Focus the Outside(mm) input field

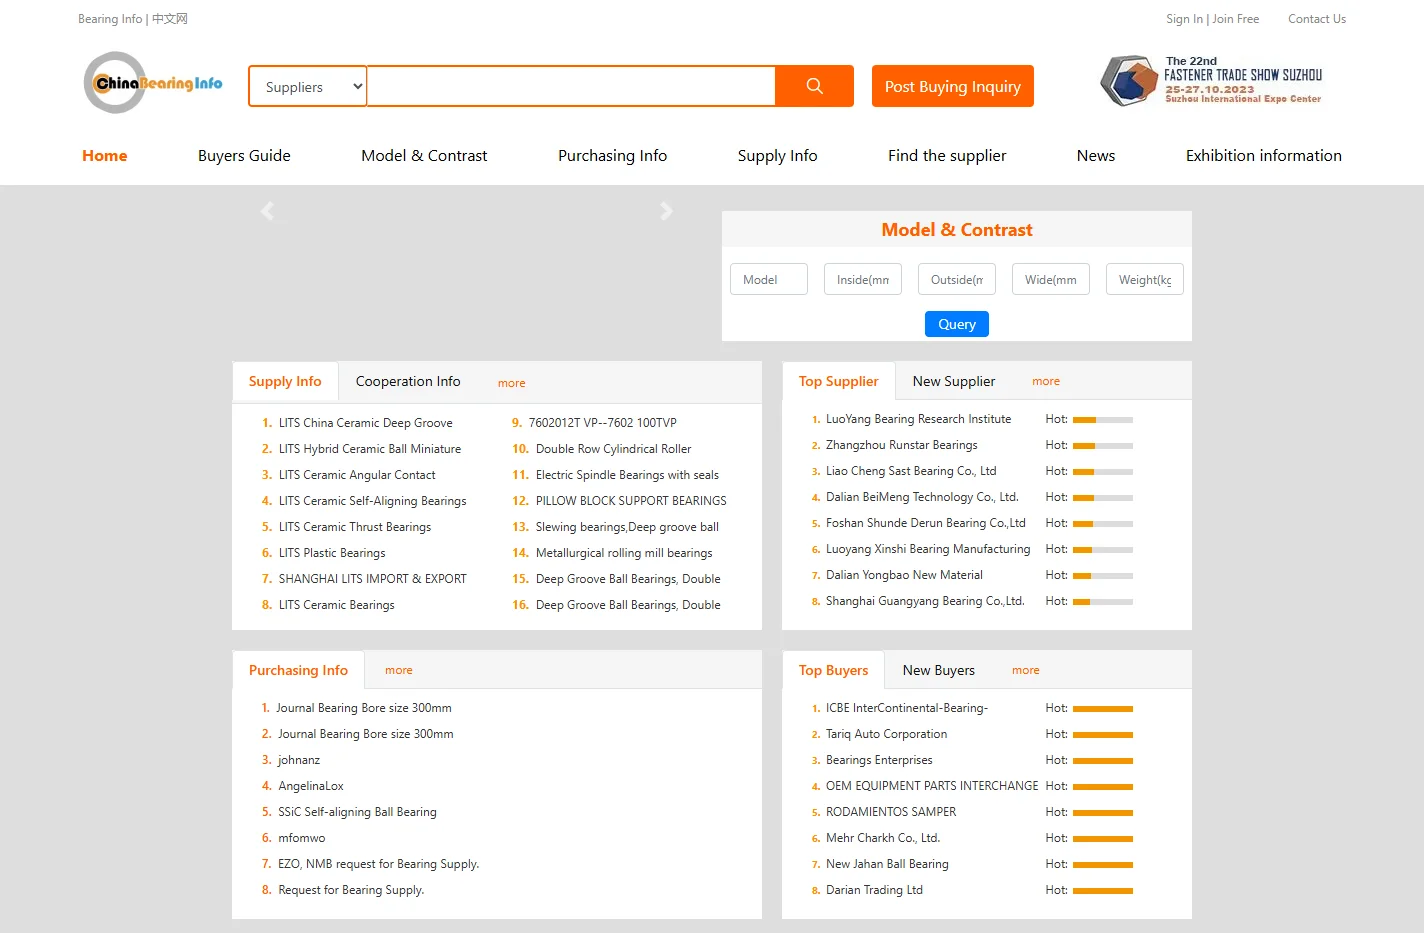(x=957, y=279)
